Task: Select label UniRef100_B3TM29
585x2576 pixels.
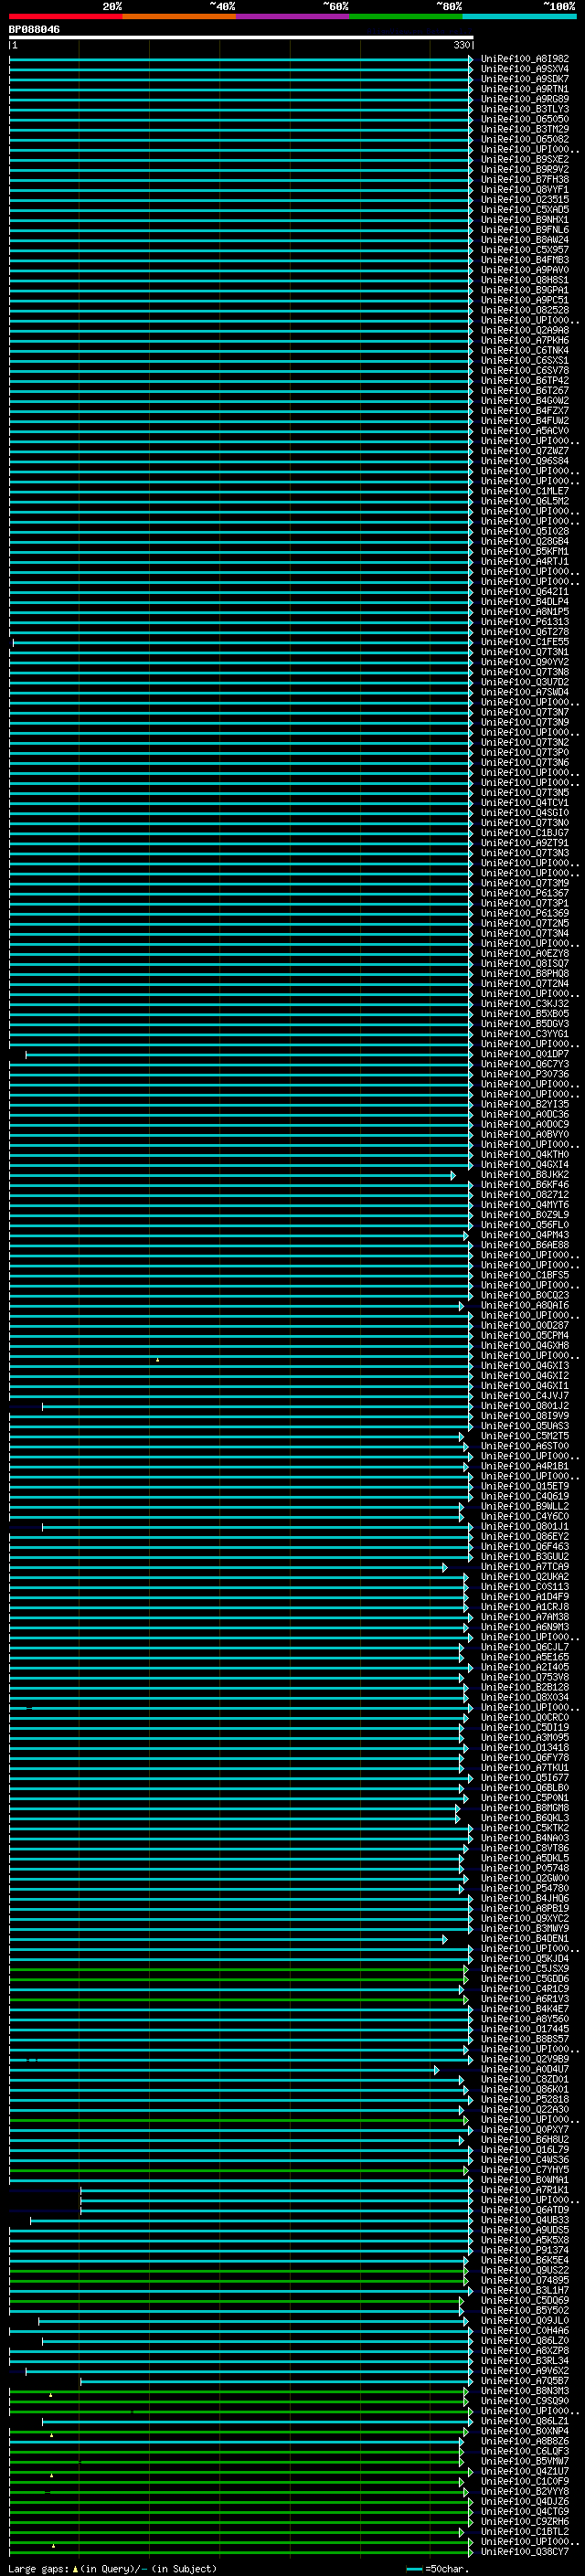Action: (525, 129)
